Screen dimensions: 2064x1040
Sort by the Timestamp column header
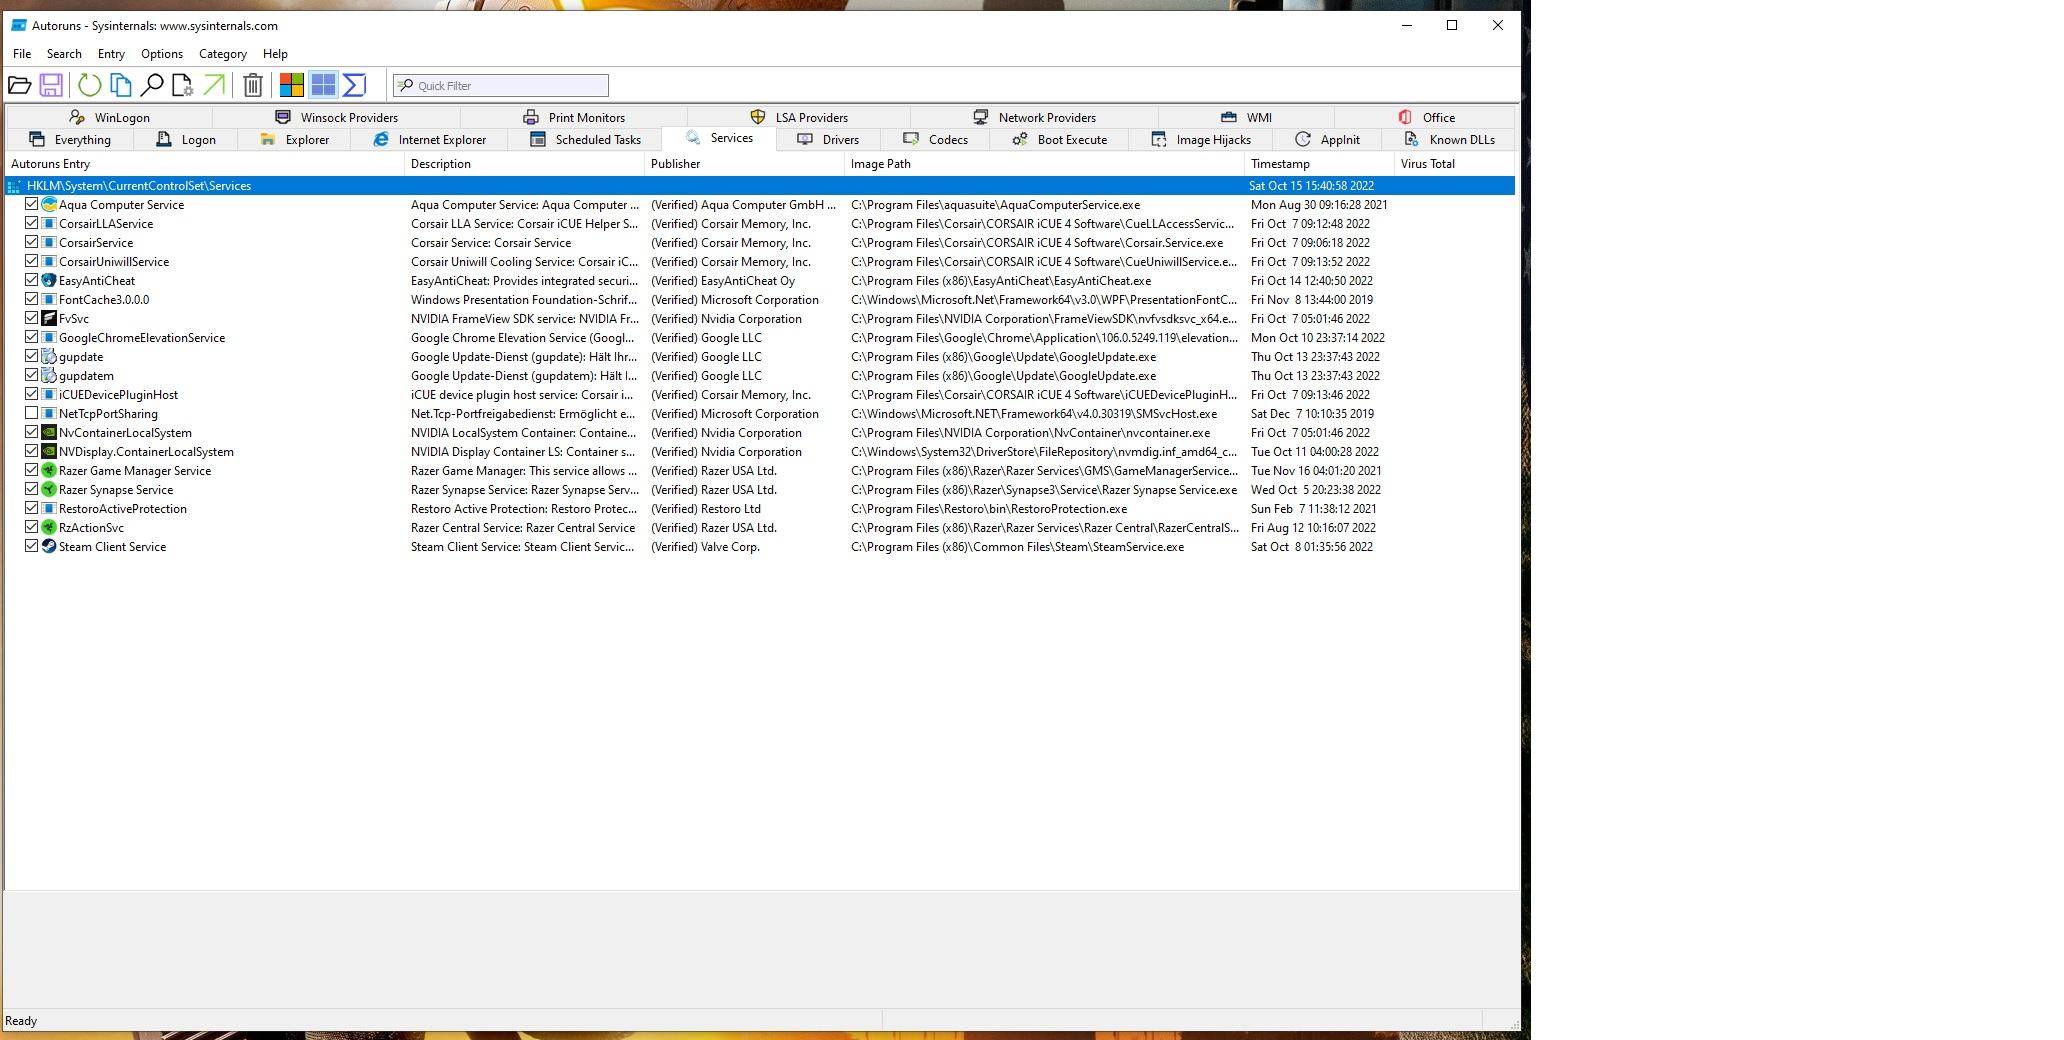pyautogui.click(x=1320, y=164)
